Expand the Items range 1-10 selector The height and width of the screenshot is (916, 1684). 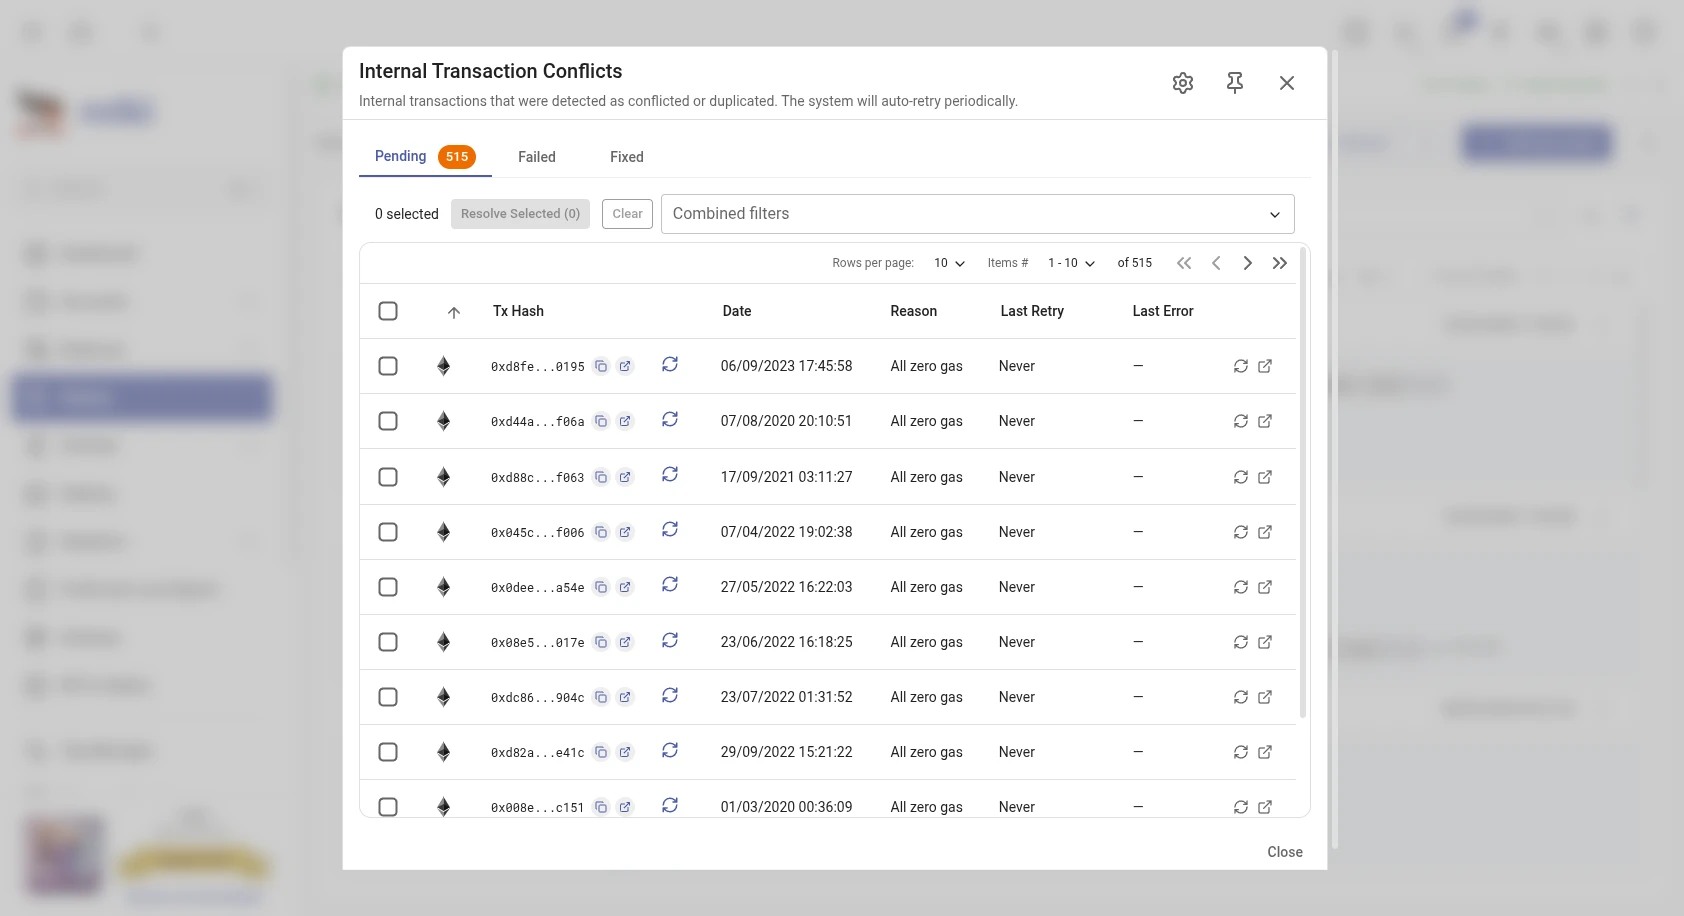pyautogui.click(x=1070, y=263)
